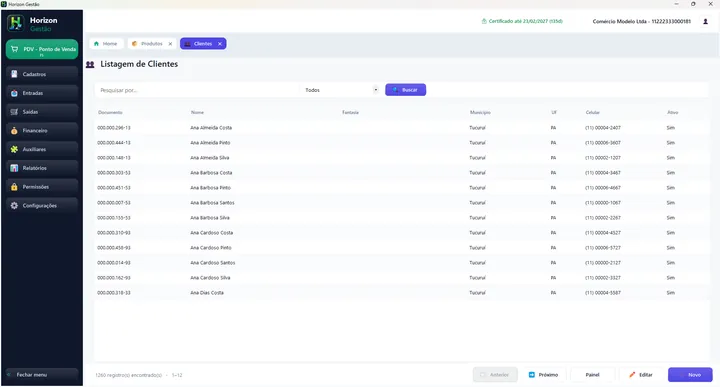Screen dimensions: 720x387
Task: Switch to the Home tab
Action: tap(106, 44)
